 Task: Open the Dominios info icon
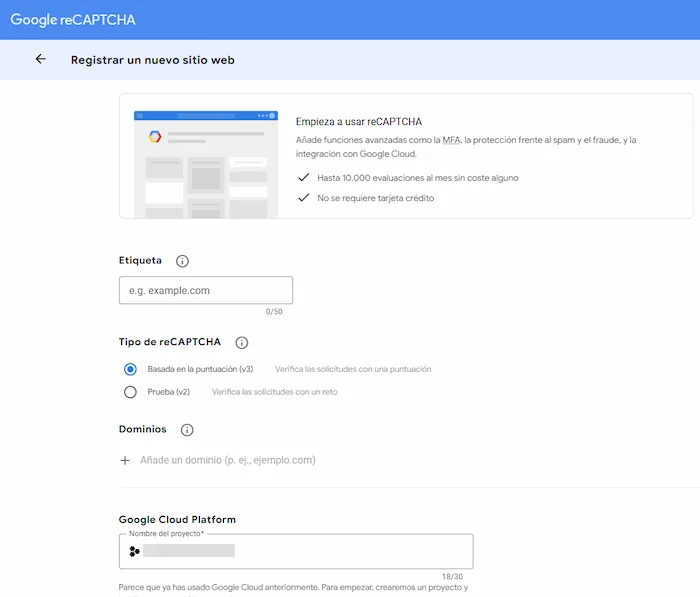[x=187, y=430]
